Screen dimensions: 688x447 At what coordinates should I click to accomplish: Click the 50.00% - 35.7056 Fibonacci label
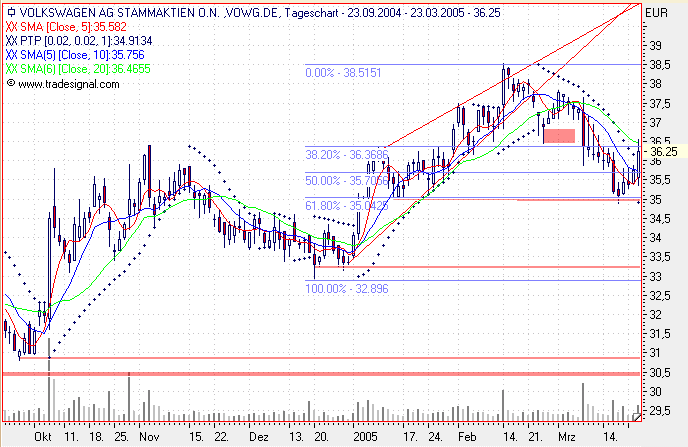tap(347, 180)
